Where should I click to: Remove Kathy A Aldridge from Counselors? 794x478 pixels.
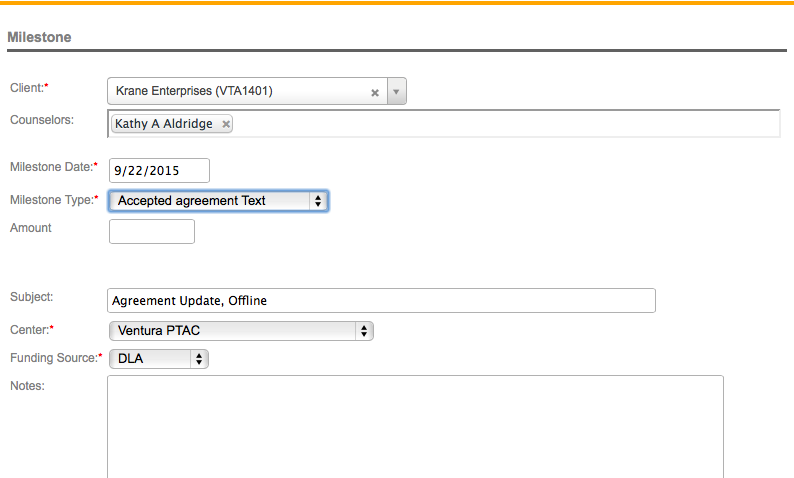[x=226, y=124]
